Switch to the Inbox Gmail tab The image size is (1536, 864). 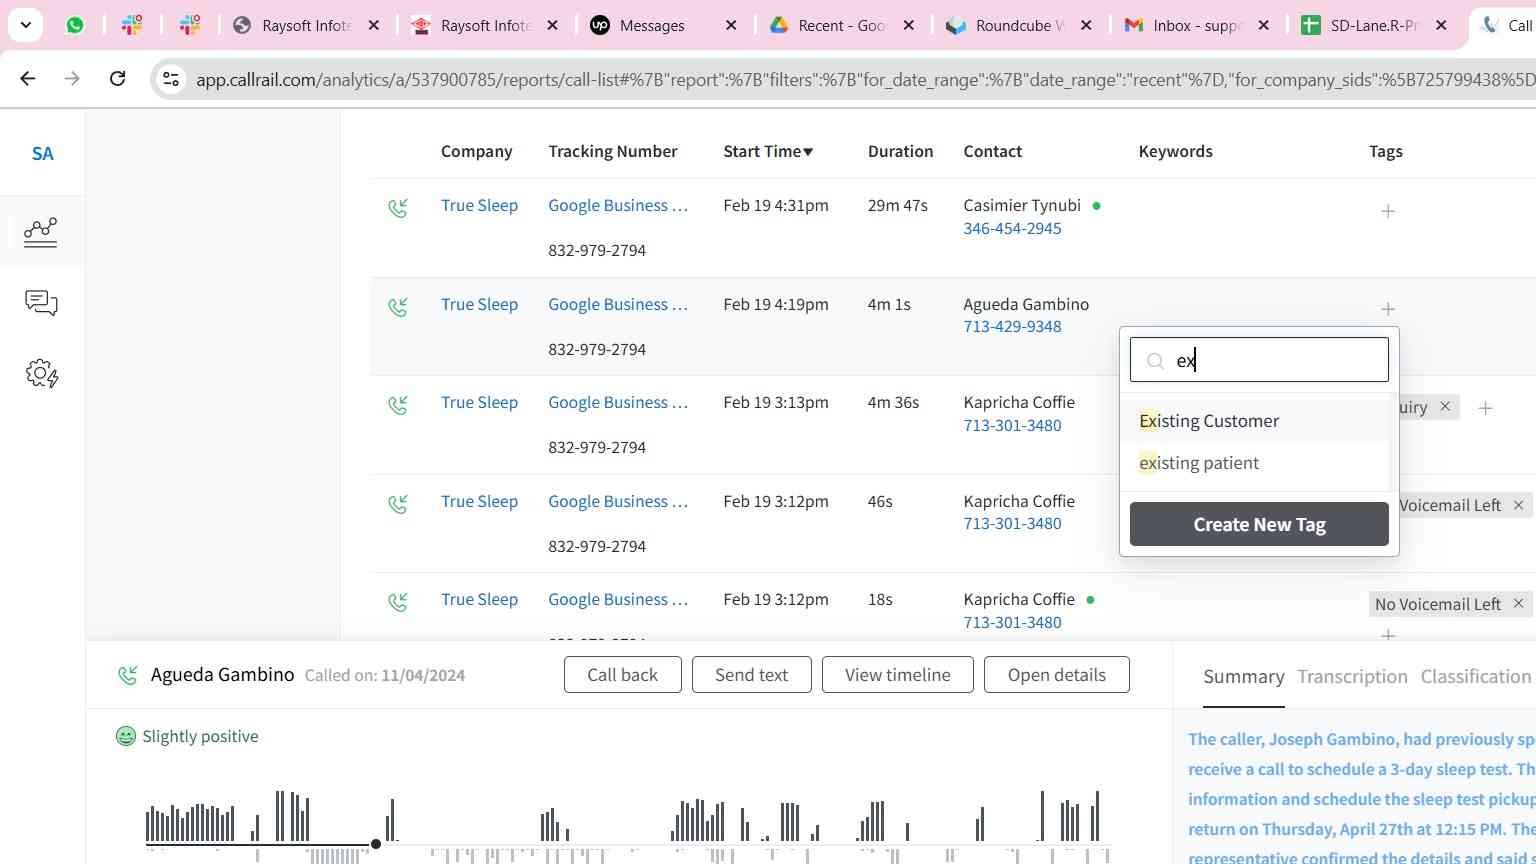(x=1198, y=25)
